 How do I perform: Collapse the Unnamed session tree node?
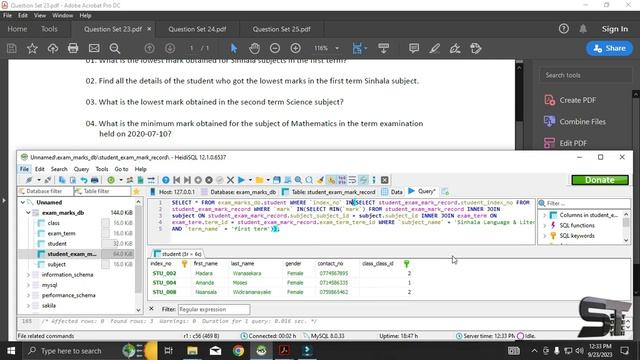point(23,202)
